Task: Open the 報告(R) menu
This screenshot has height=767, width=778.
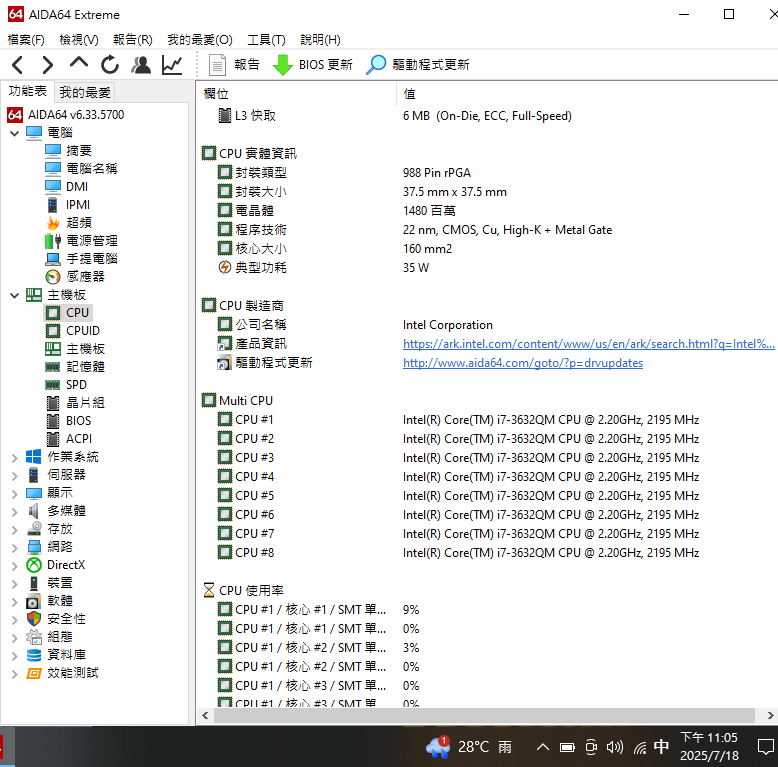Action: point(132,40)
